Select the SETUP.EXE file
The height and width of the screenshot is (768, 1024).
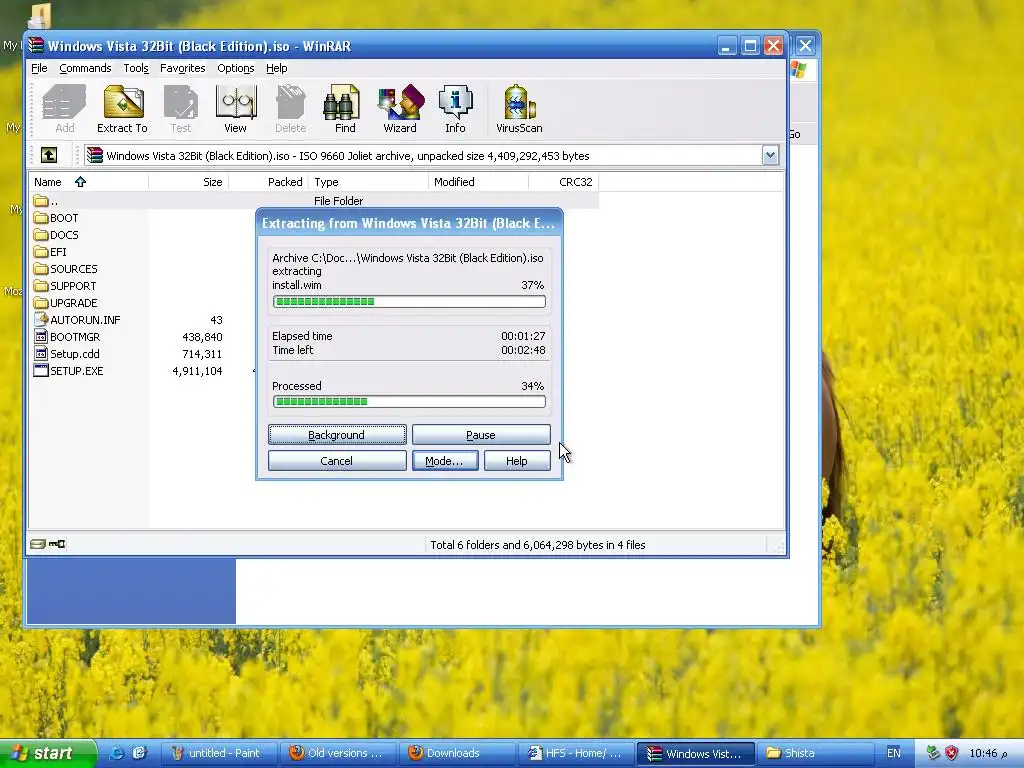(x=69, y=371)
